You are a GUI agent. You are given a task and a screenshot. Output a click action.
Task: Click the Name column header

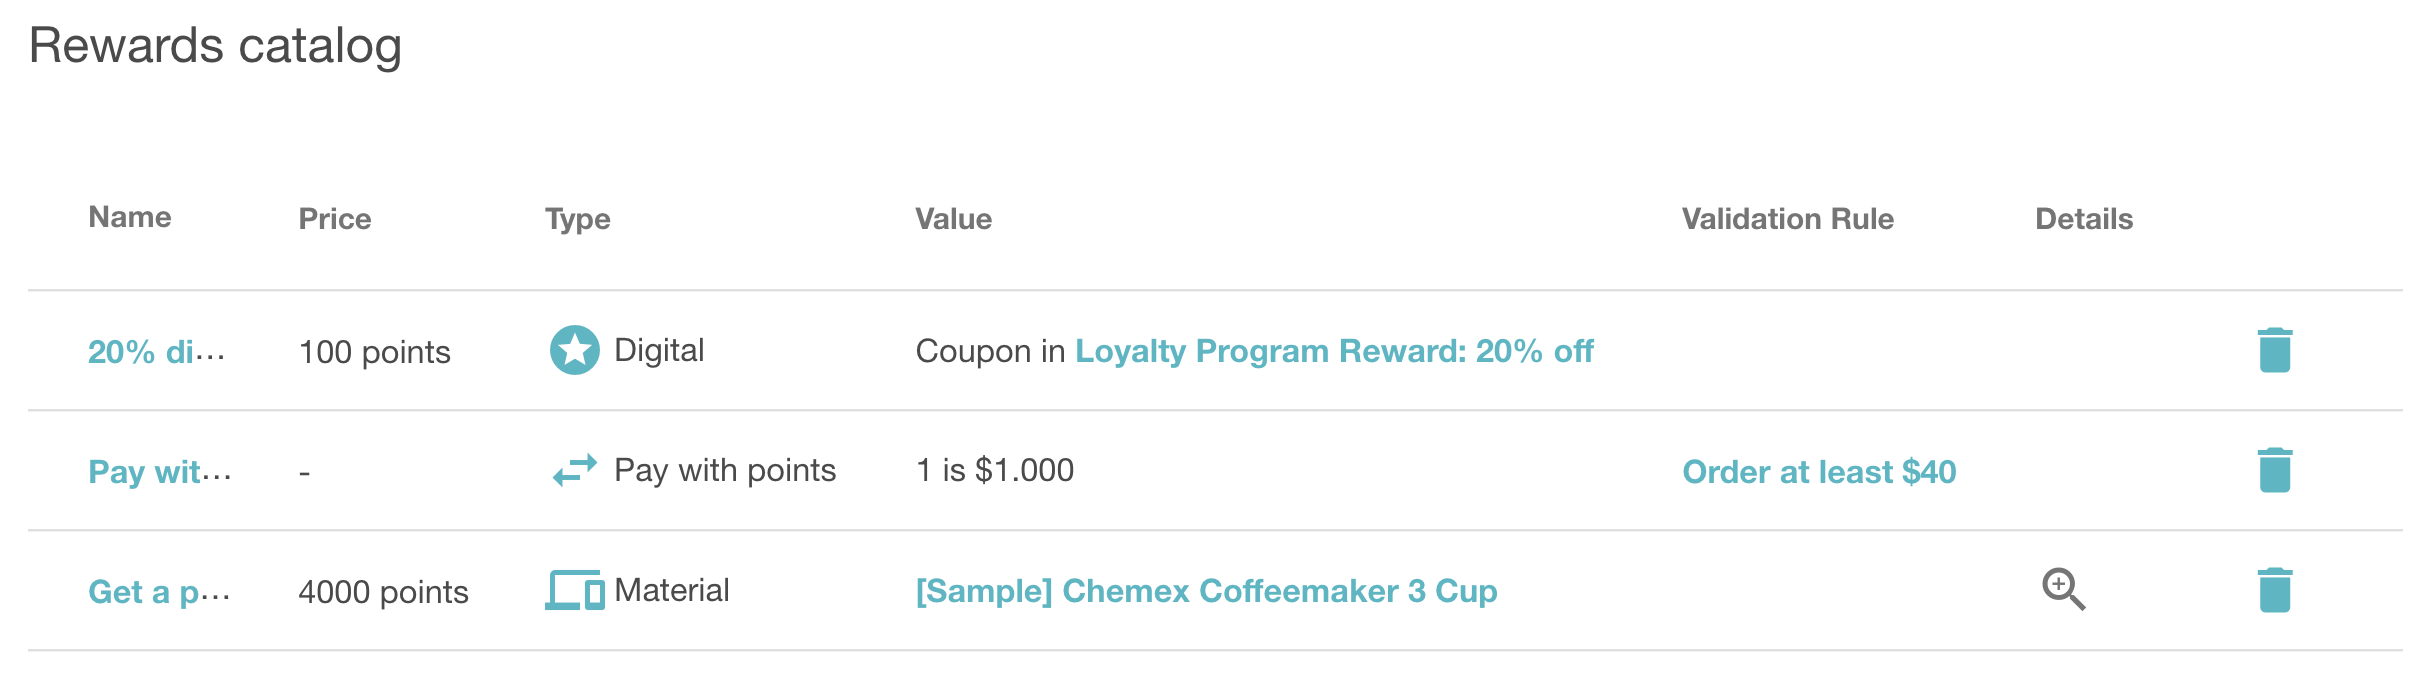pyautogui.click(x=130, y=217)
